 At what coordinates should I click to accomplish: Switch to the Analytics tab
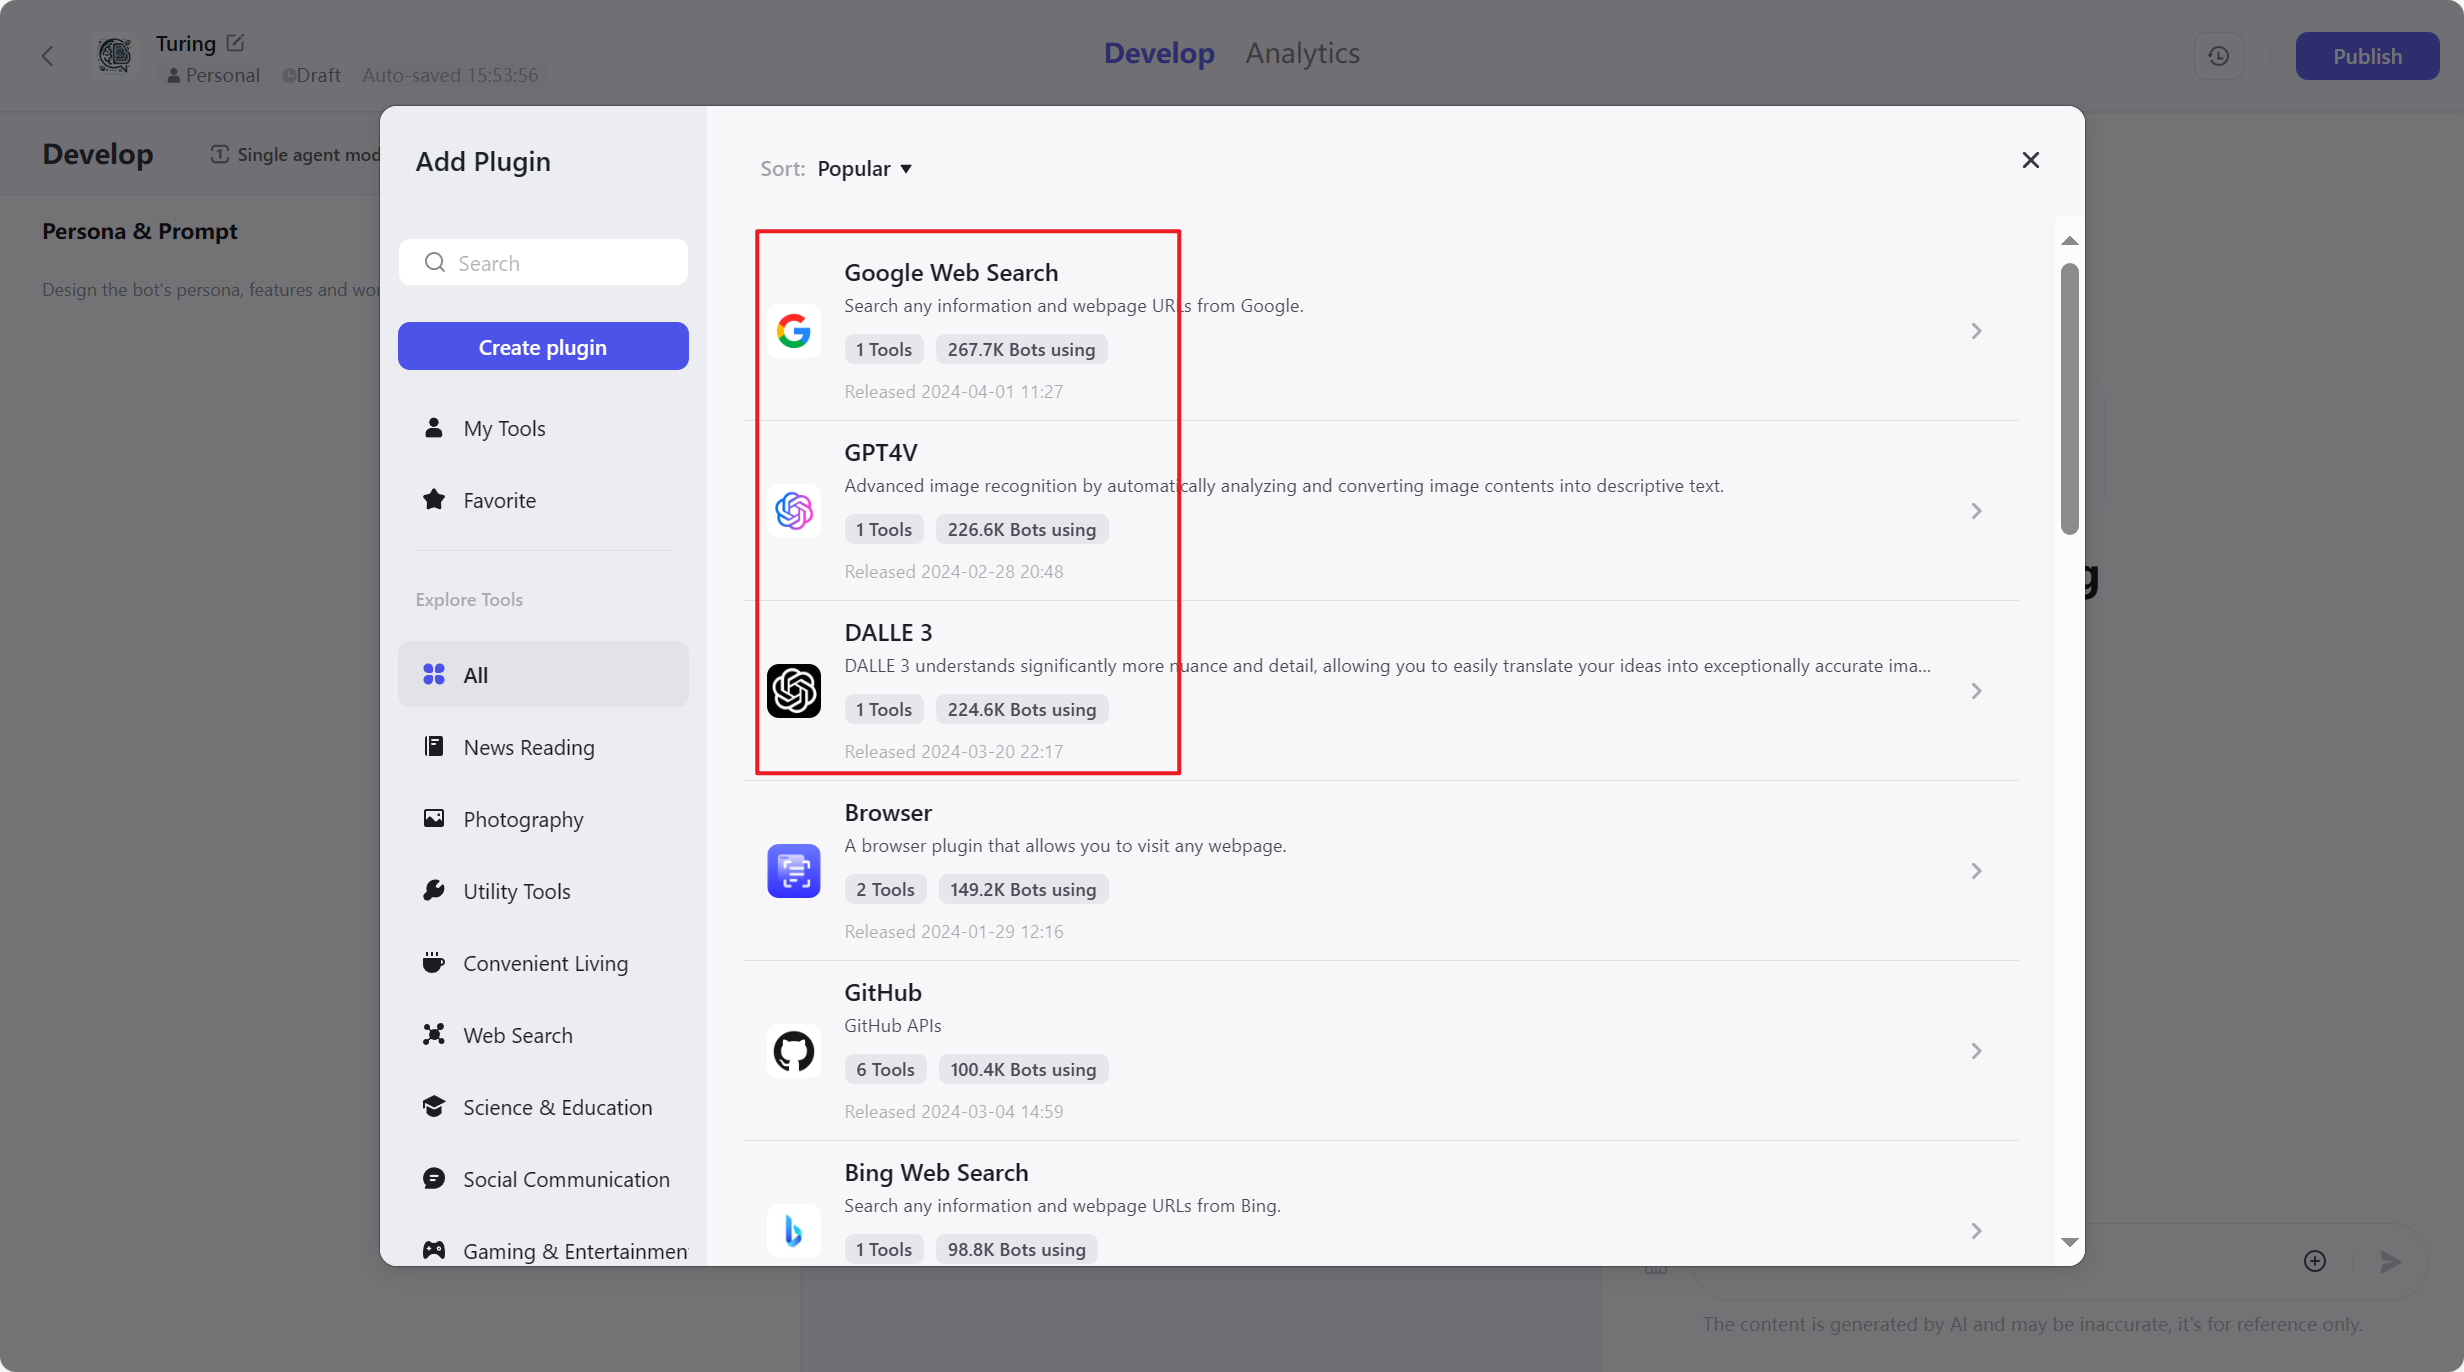1302,53
